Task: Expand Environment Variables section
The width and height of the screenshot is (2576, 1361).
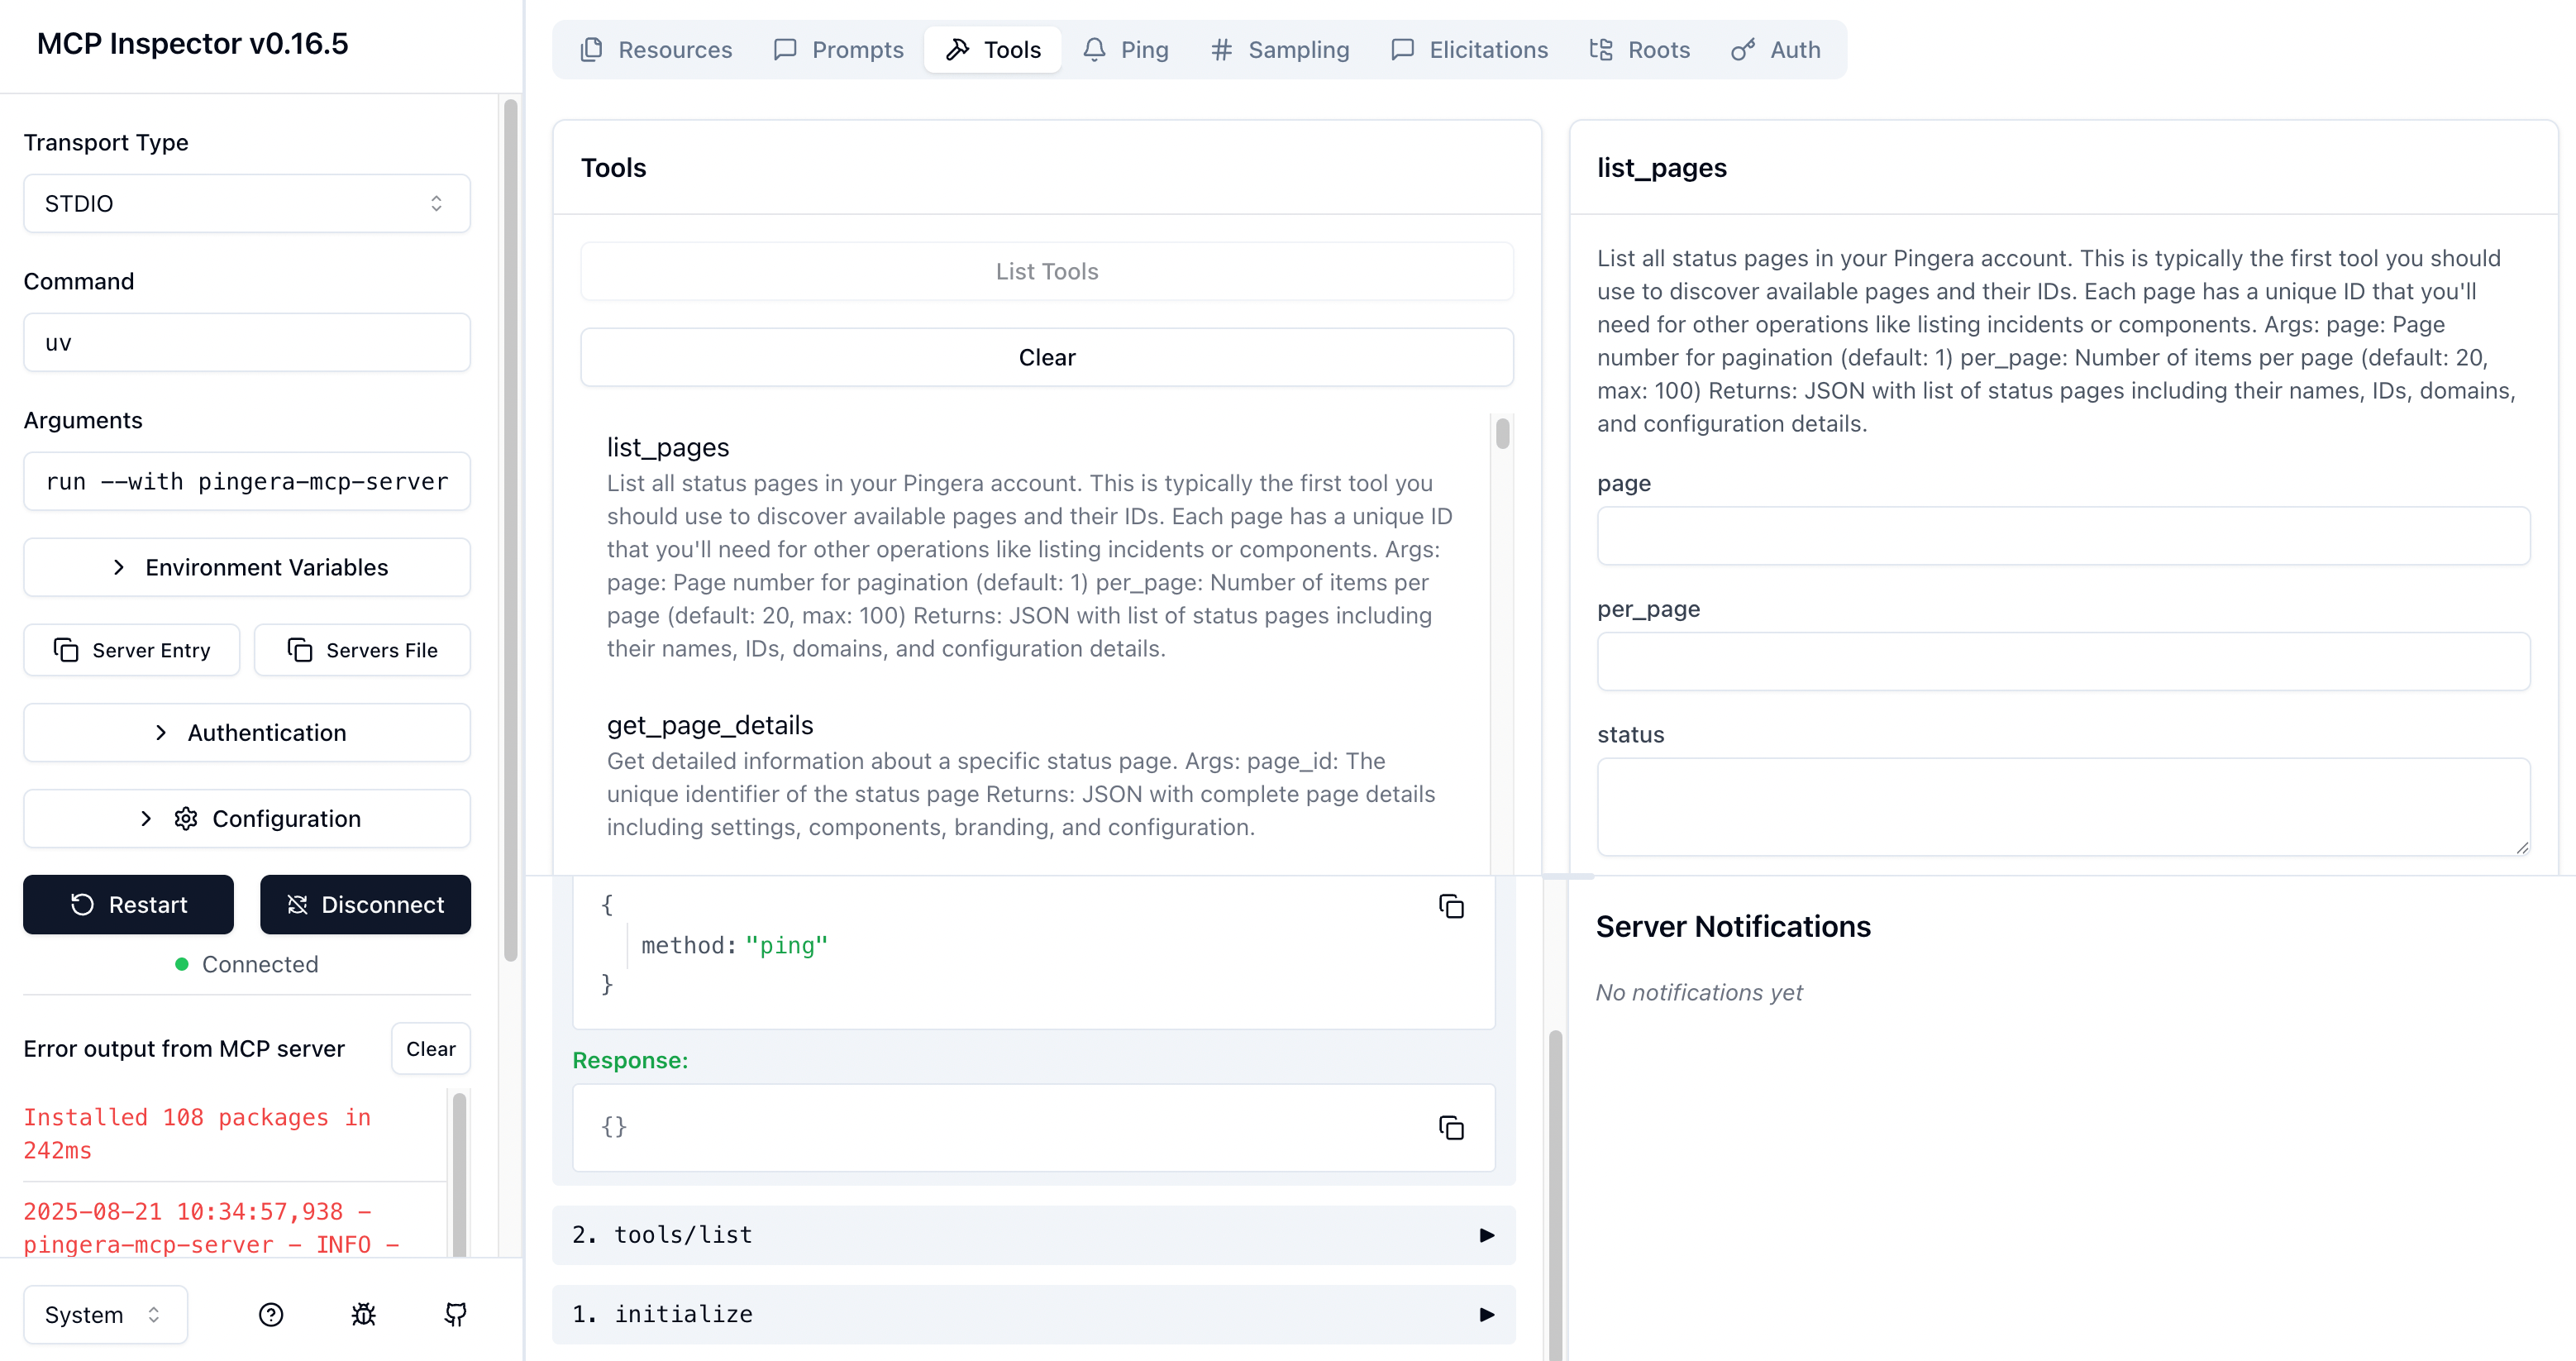Action: click(246, 567)
